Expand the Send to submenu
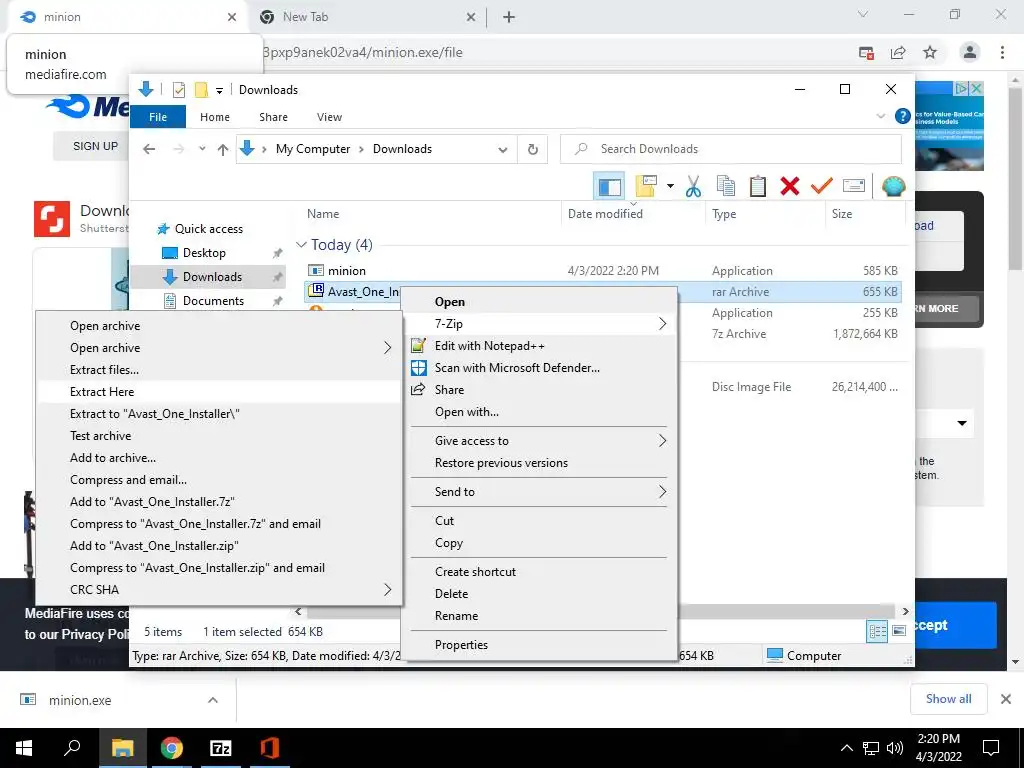1024x768 pixels. click(x=539, y=492)
